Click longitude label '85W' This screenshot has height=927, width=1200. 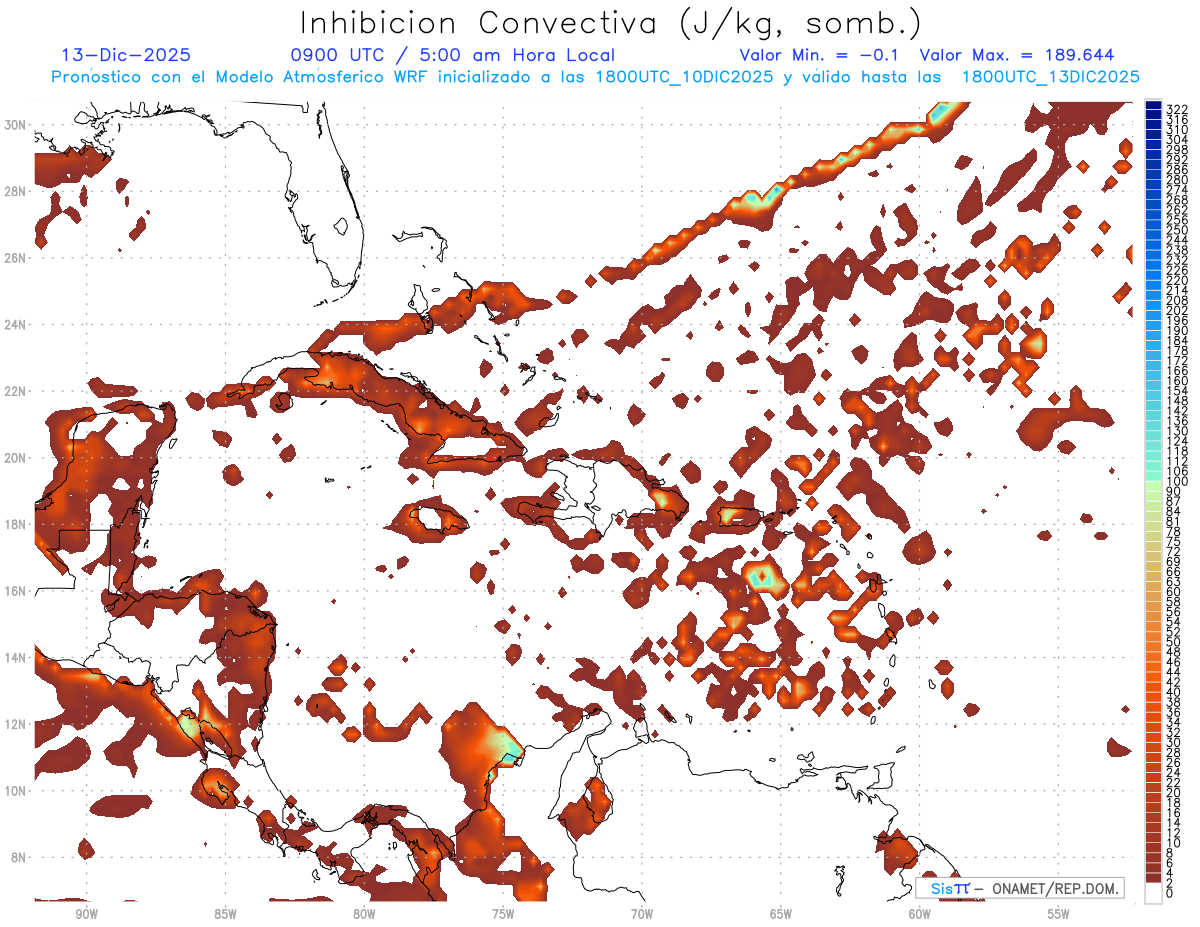(226, 914)
